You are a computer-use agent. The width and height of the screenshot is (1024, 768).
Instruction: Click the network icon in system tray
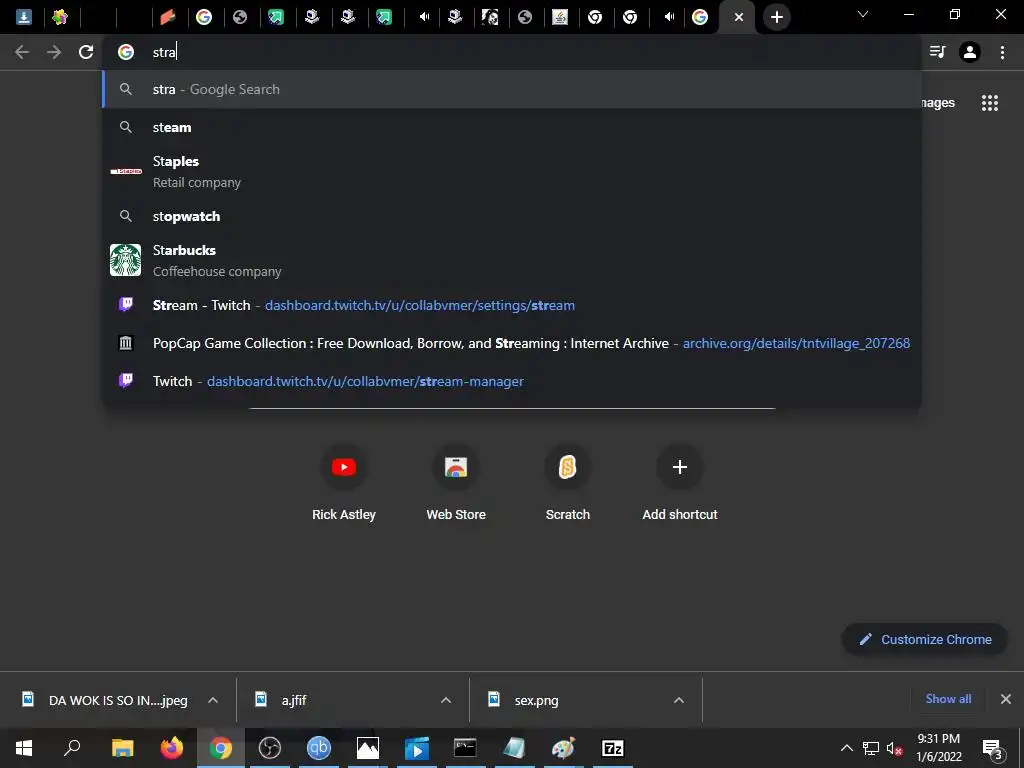click(871, 748)
